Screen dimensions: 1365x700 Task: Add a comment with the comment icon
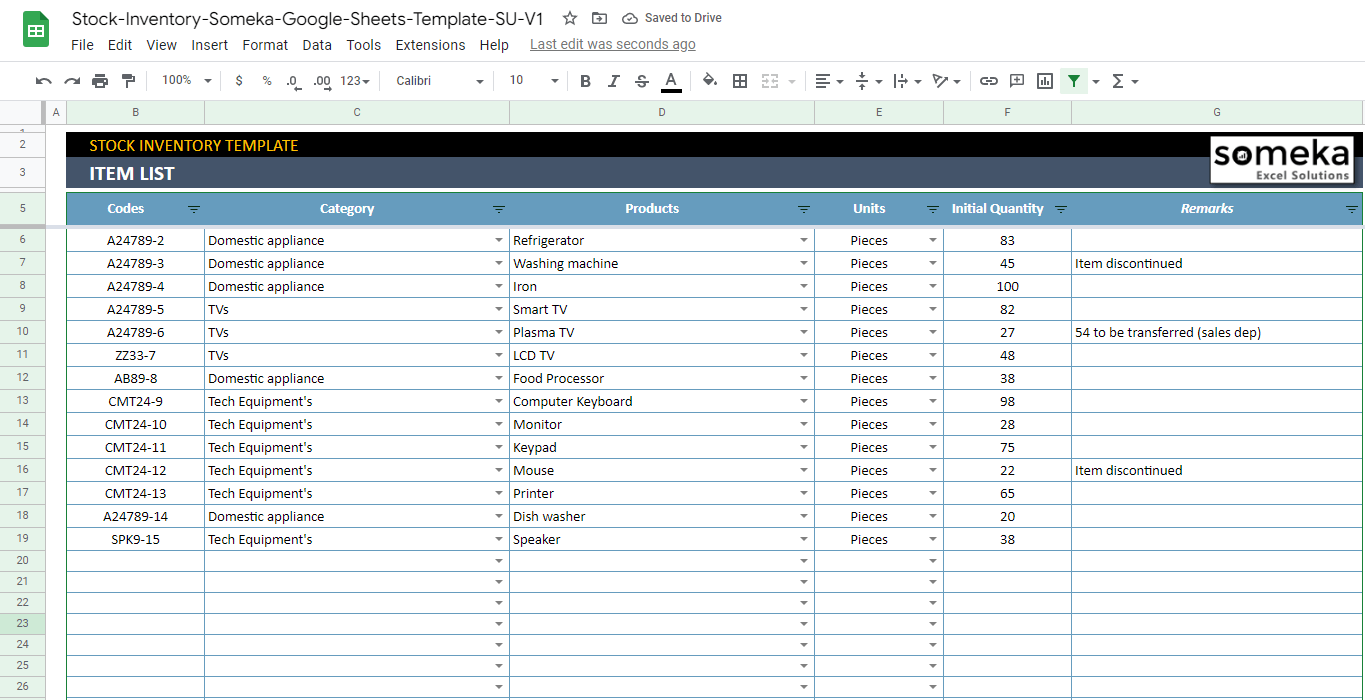[x=1016, y=81]
